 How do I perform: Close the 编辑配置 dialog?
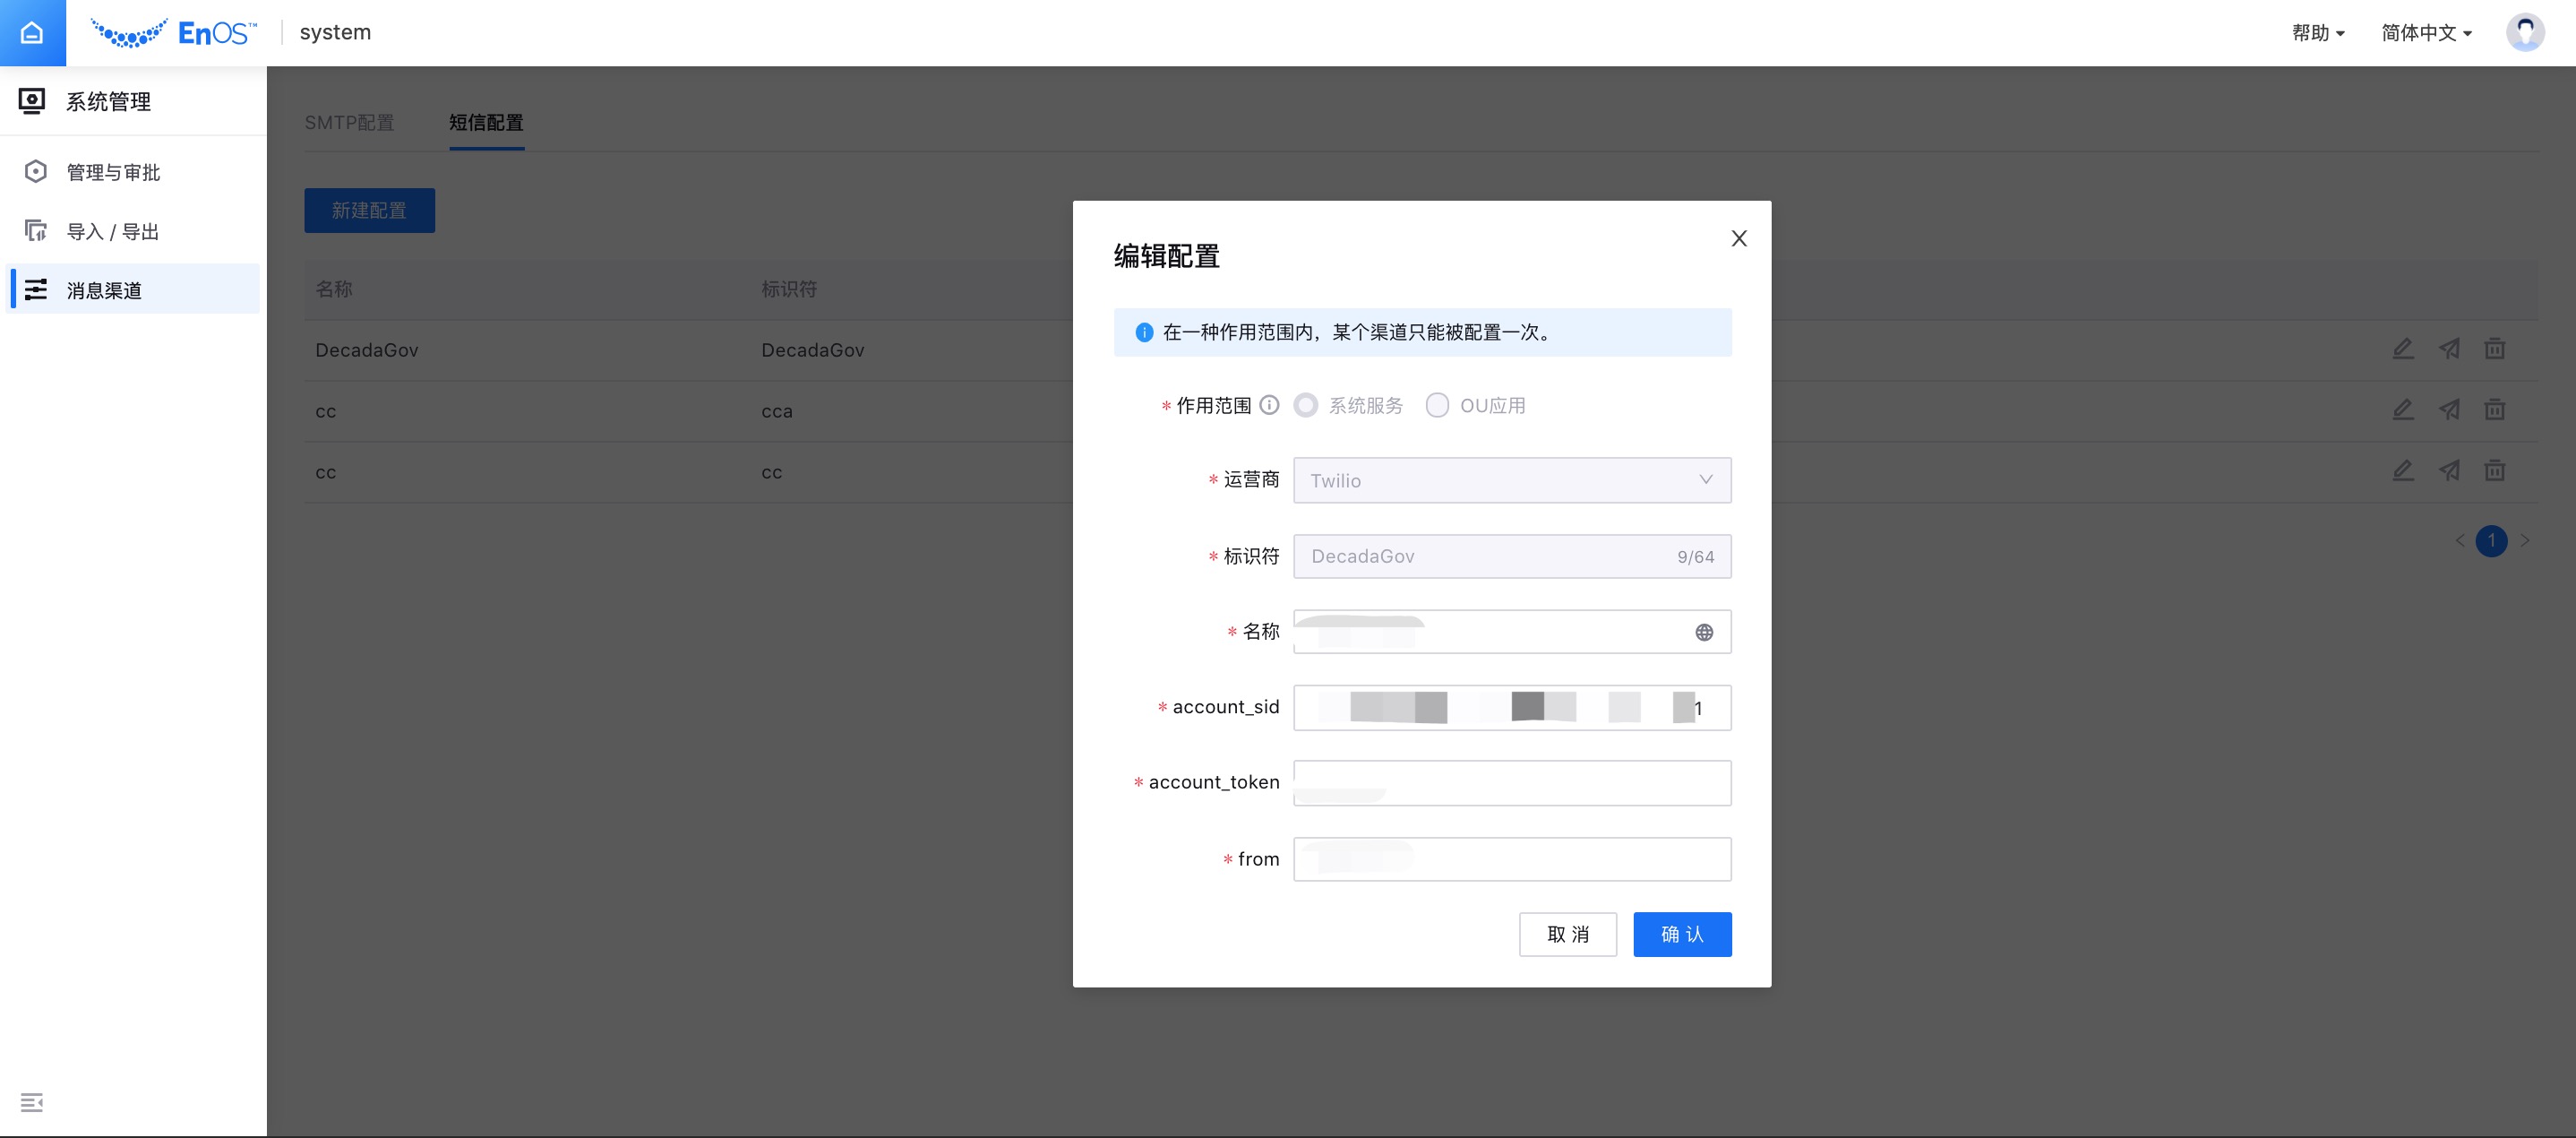point(1739,238)
